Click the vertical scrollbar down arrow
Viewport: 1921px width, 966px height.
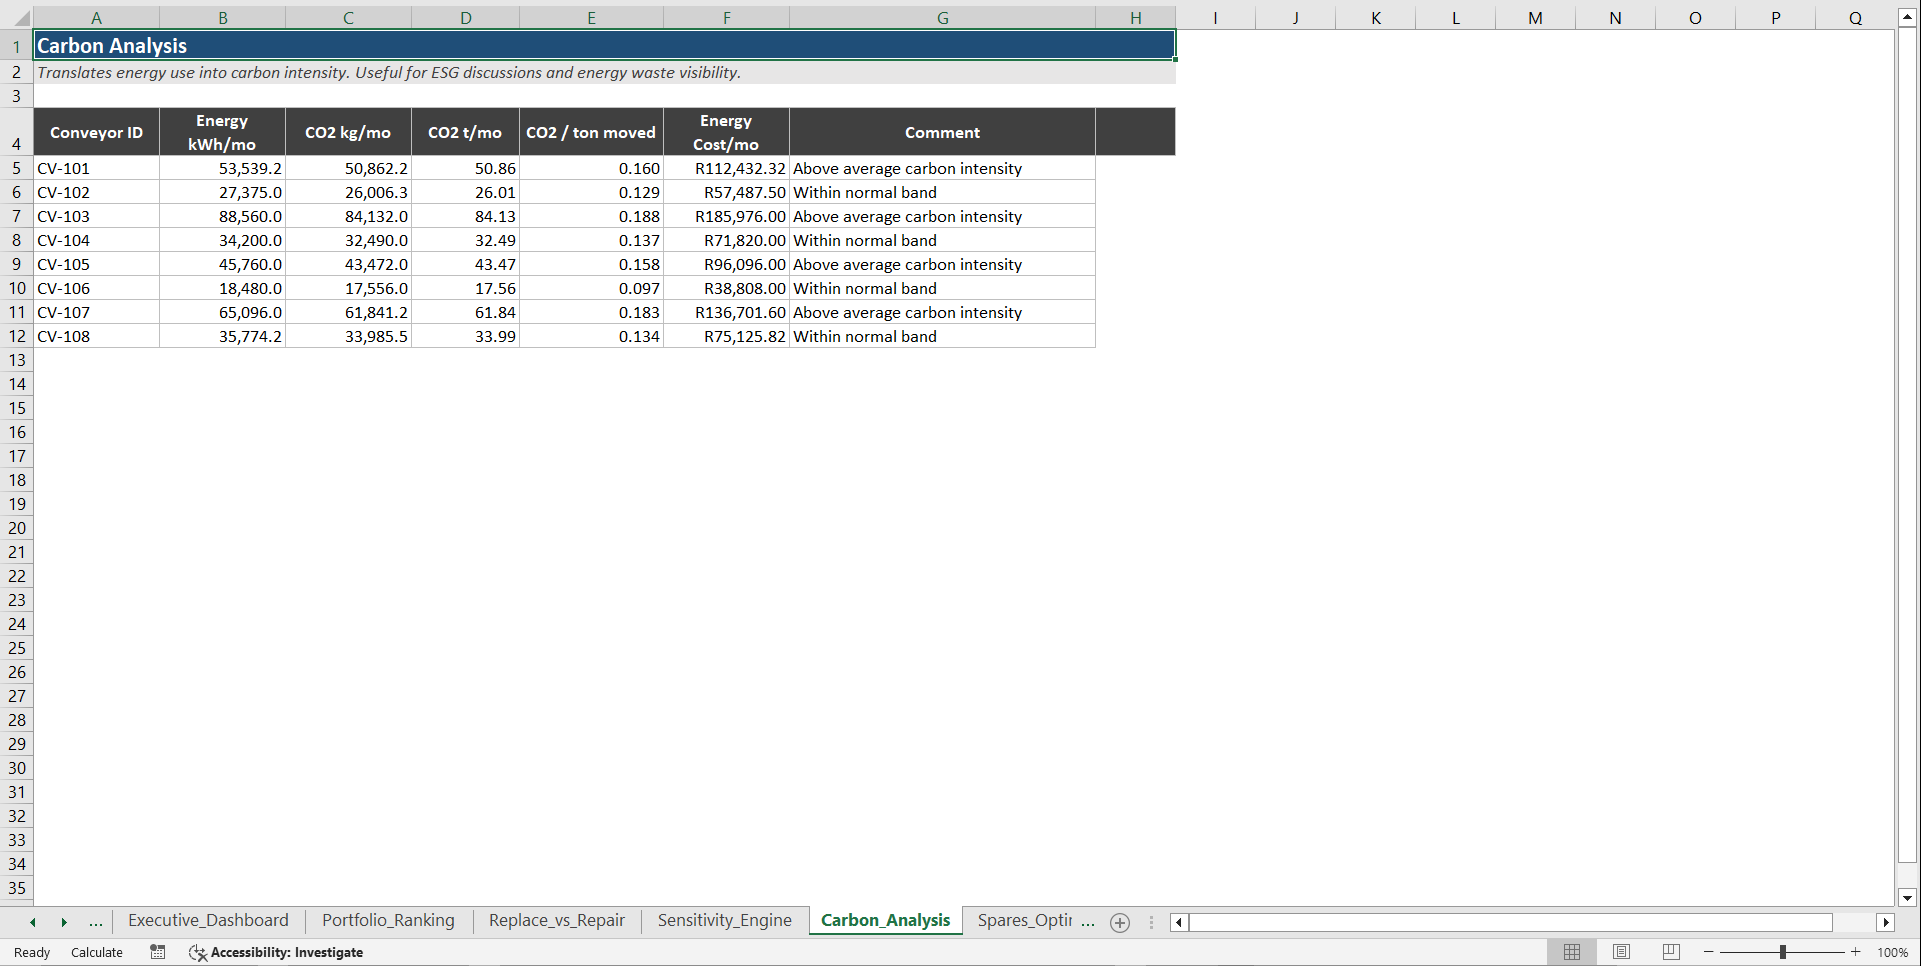(x=1907, y=897)
